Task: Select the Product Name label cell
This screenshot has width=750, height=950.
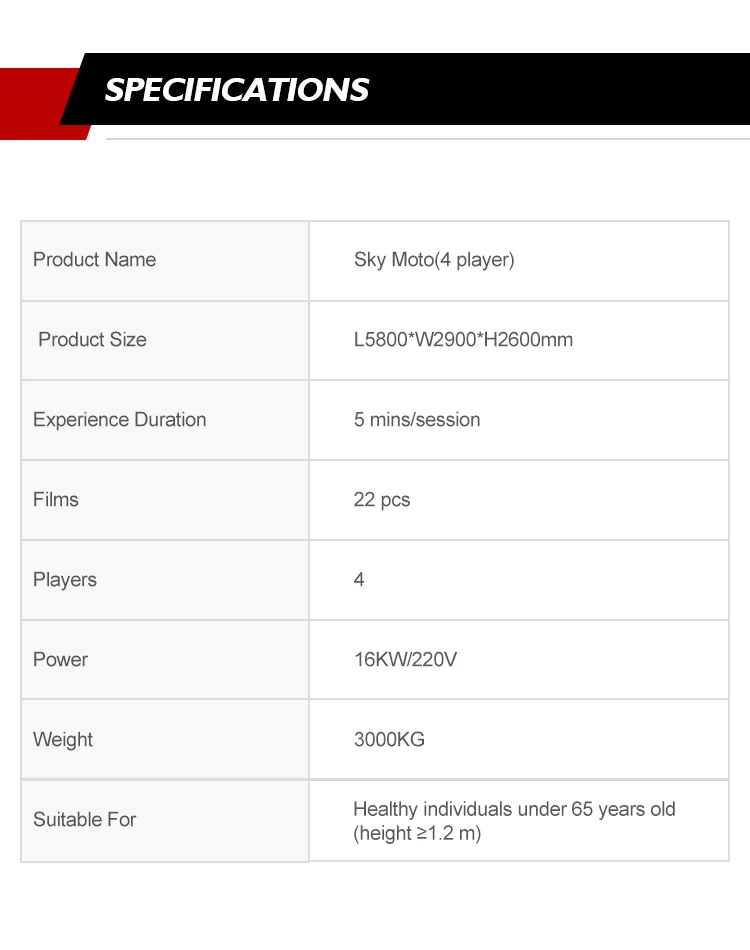Action: [x=165, y=261]
